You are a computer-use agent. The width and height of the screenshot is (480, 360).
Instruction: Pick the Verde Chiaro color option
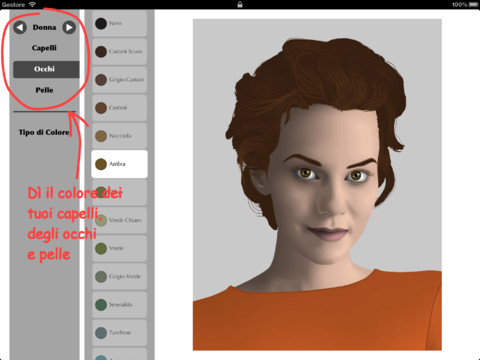119,220
